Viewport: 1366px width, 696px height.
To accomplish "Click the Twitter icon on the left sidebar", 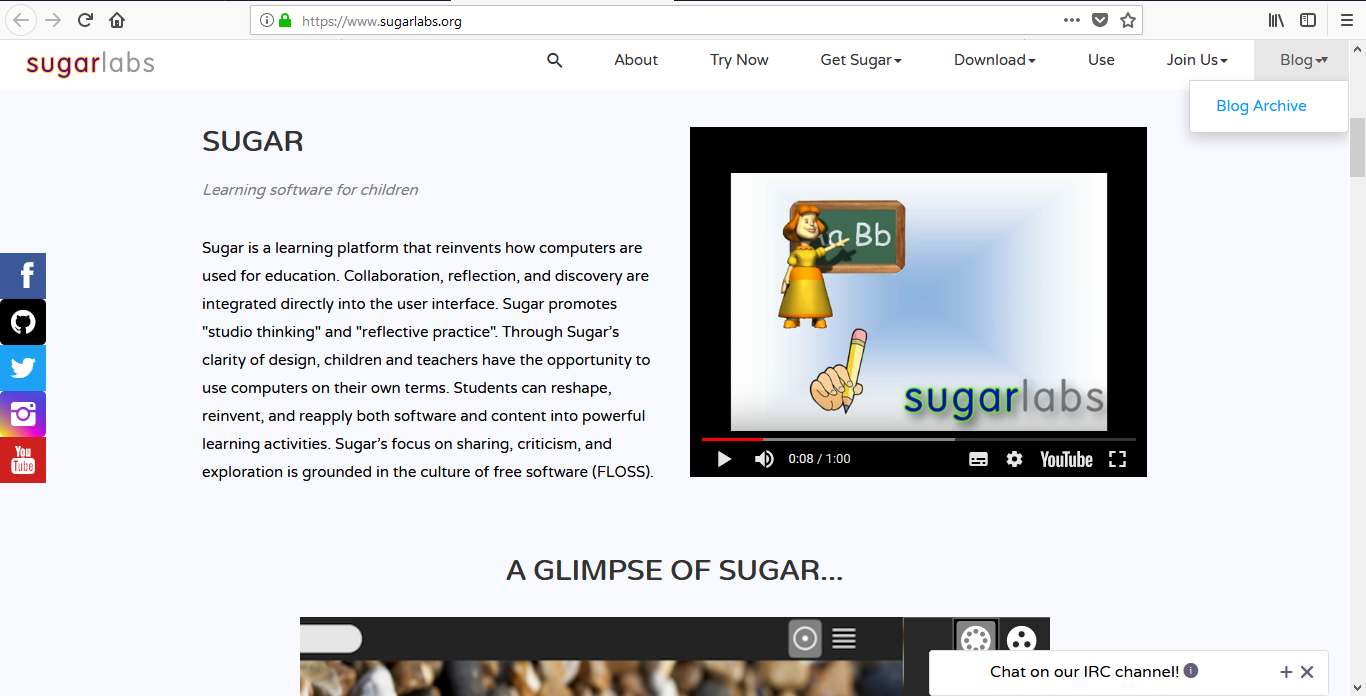I will pyautogui.click(x=22, y=367).
